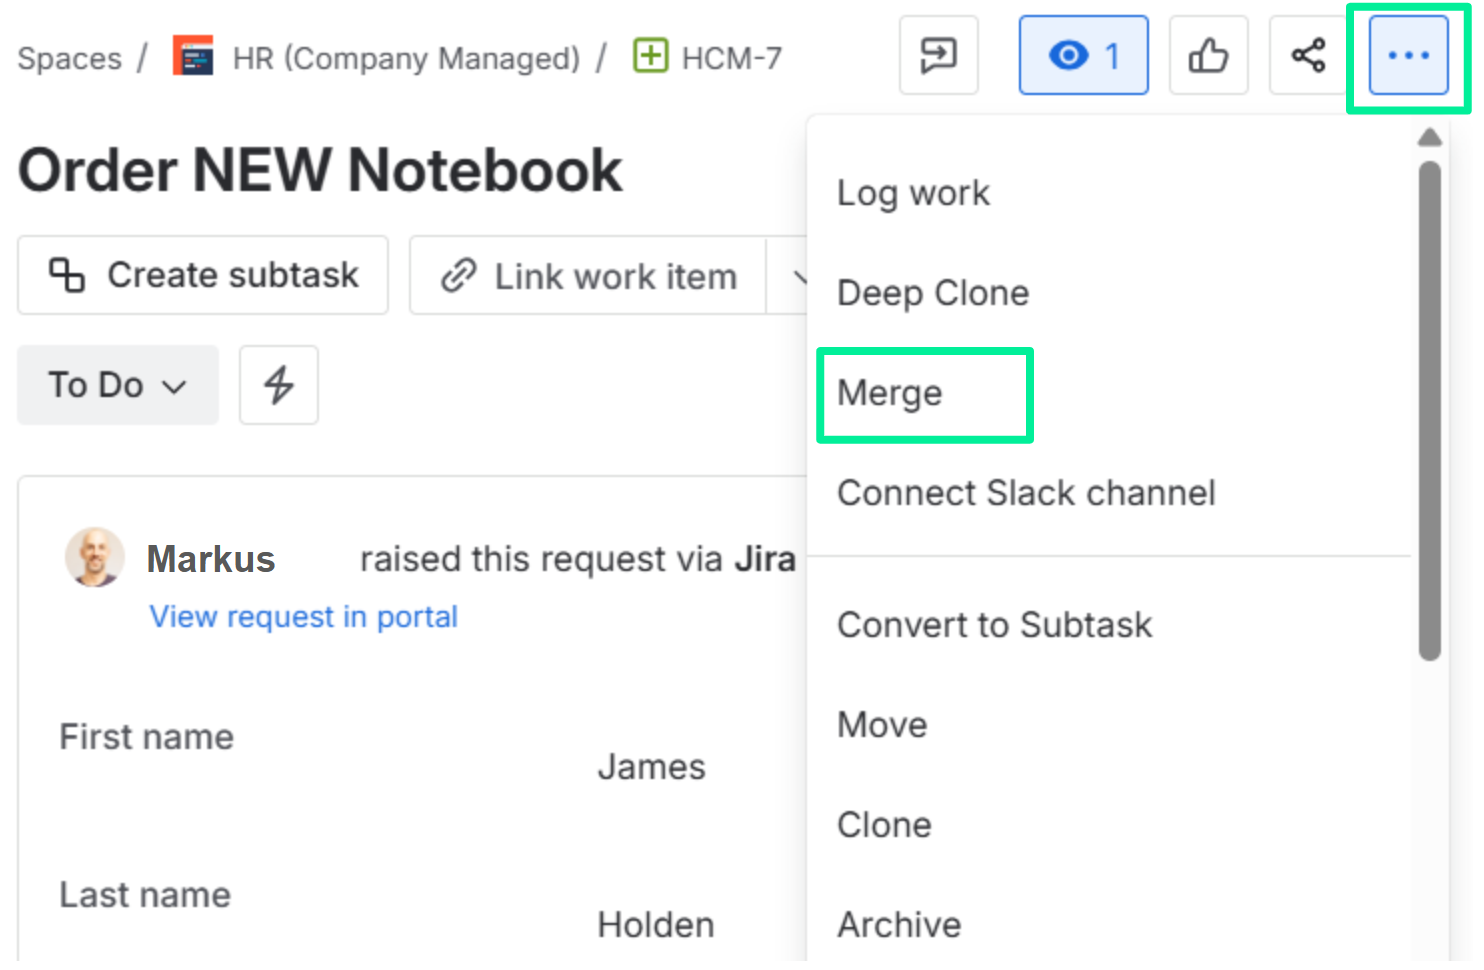Click the Order NEW Notebook title
This screenshot has width=1484, height=970.
click(320, 171)
